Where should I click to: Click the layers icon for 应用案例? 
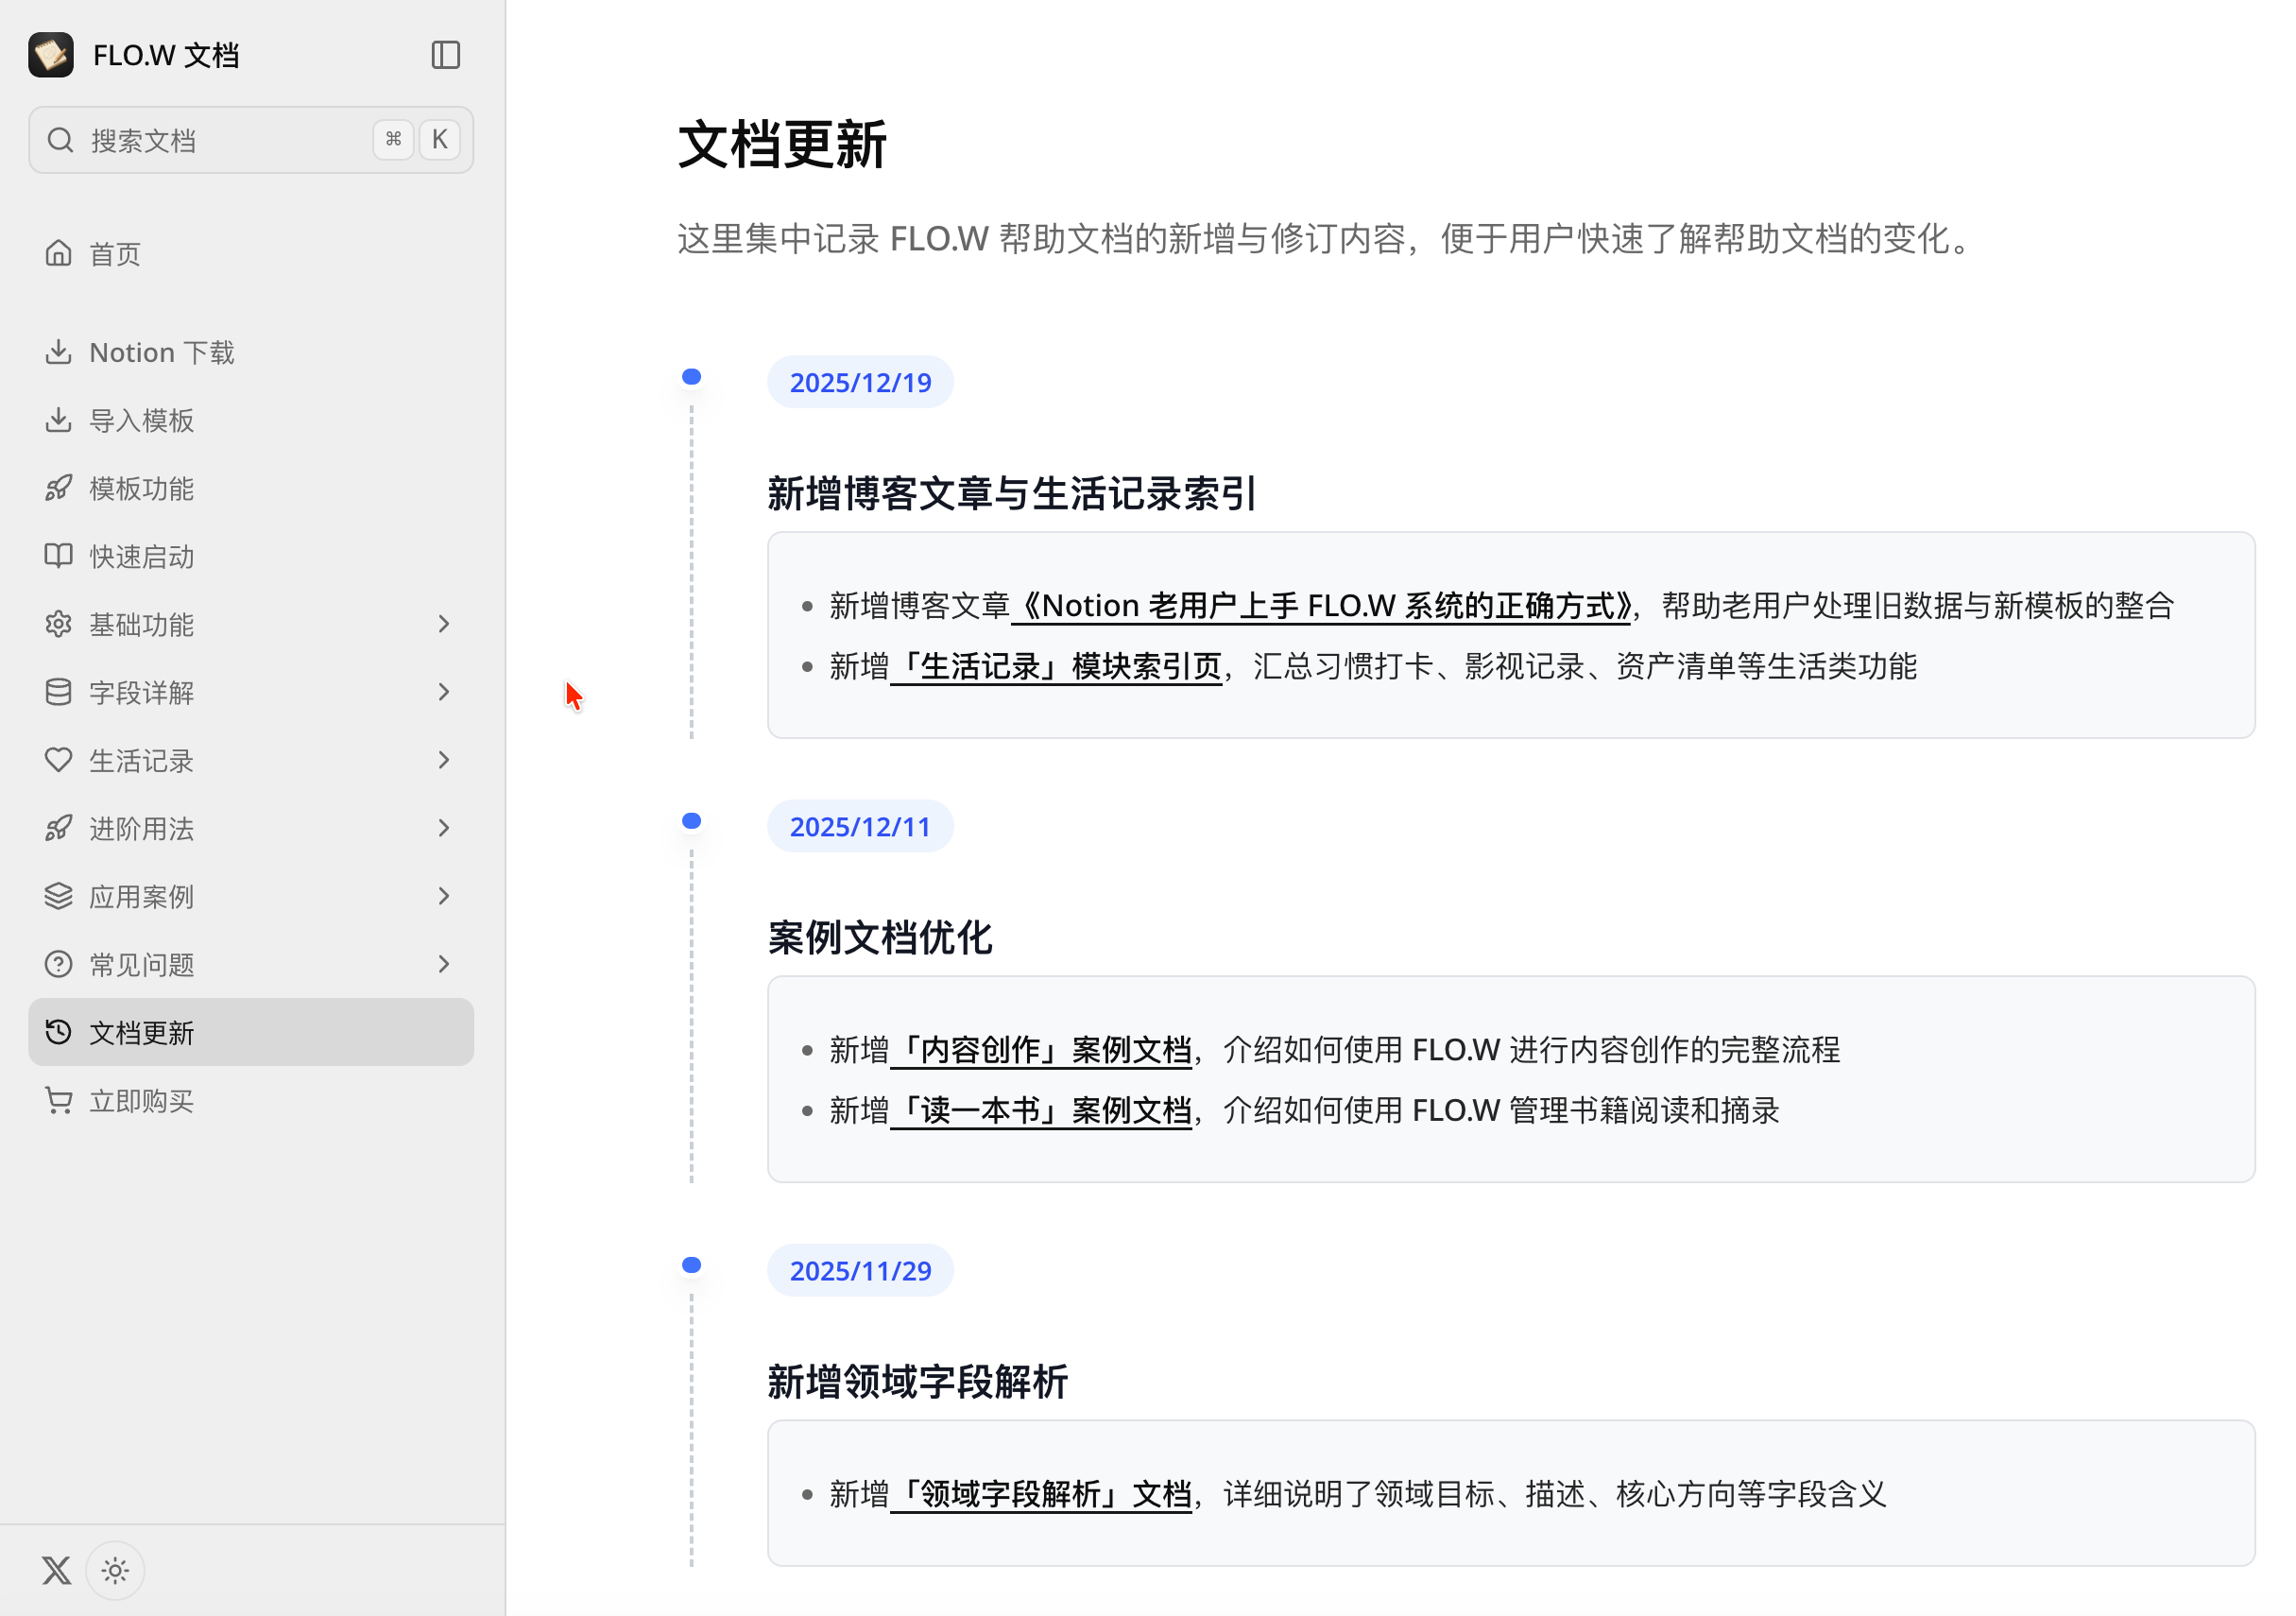click(x=59, y=896)
